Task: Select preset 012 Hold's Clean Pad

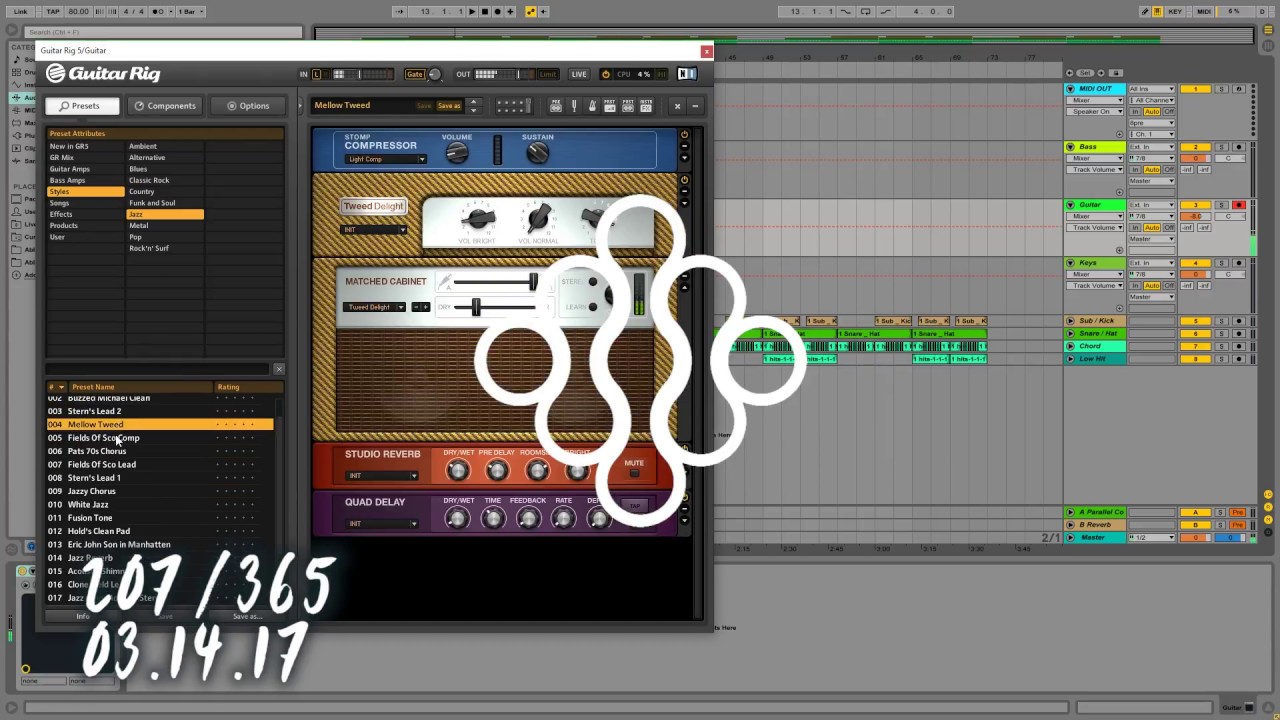Action: click(160, 531)
